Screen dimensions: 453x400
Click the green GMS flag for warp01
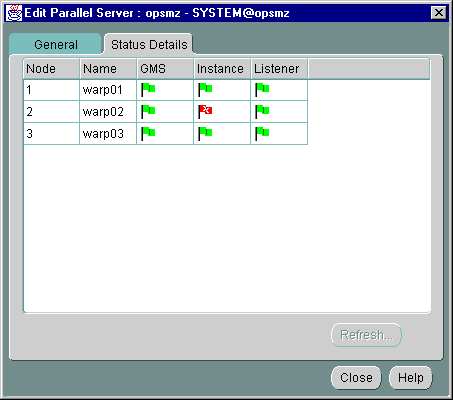tap(148, 89)
